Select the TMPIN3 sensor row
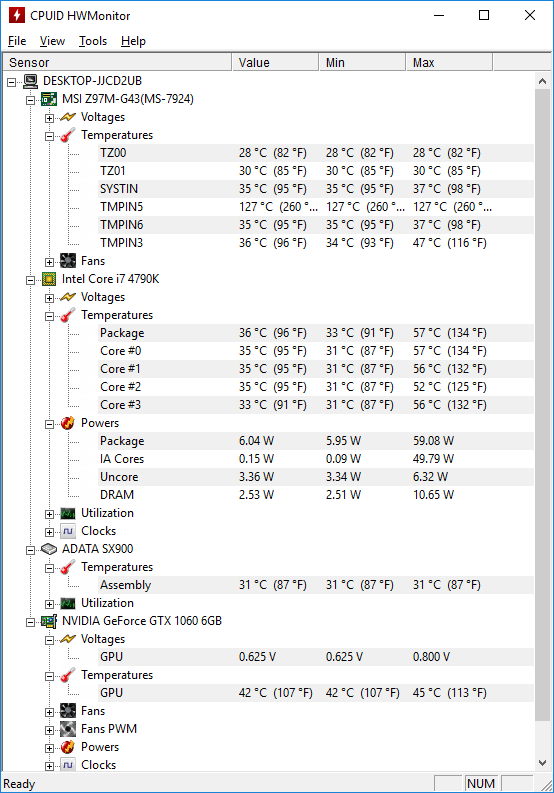 click(x=316, y=243)
